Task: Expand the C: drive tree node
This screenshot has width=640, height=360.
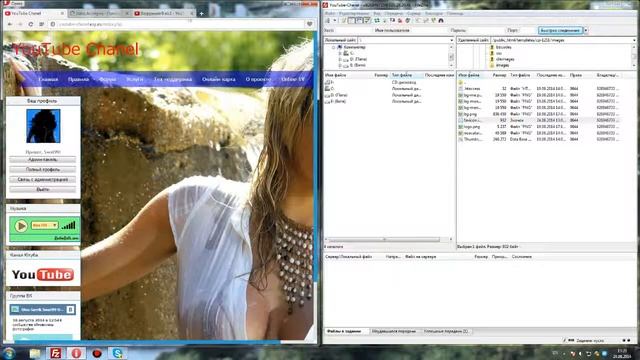Action: tap(340, 53)
